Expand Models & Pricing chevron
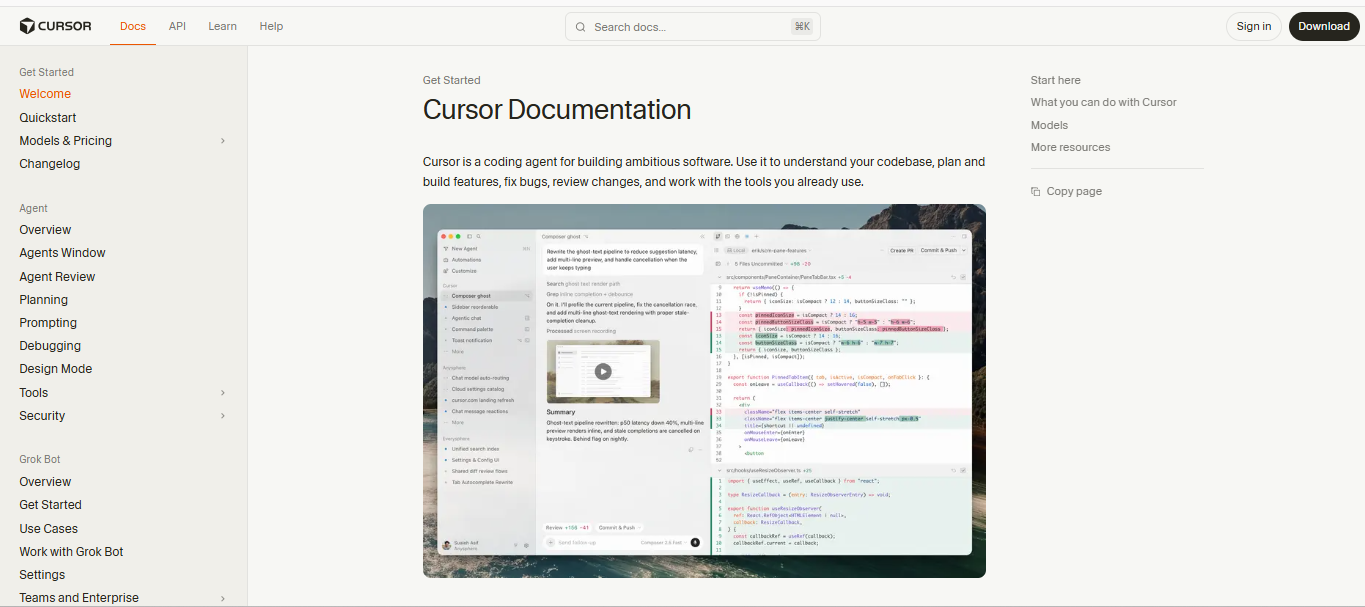This screenshot has width=1365, height=607. pos(223,141)
